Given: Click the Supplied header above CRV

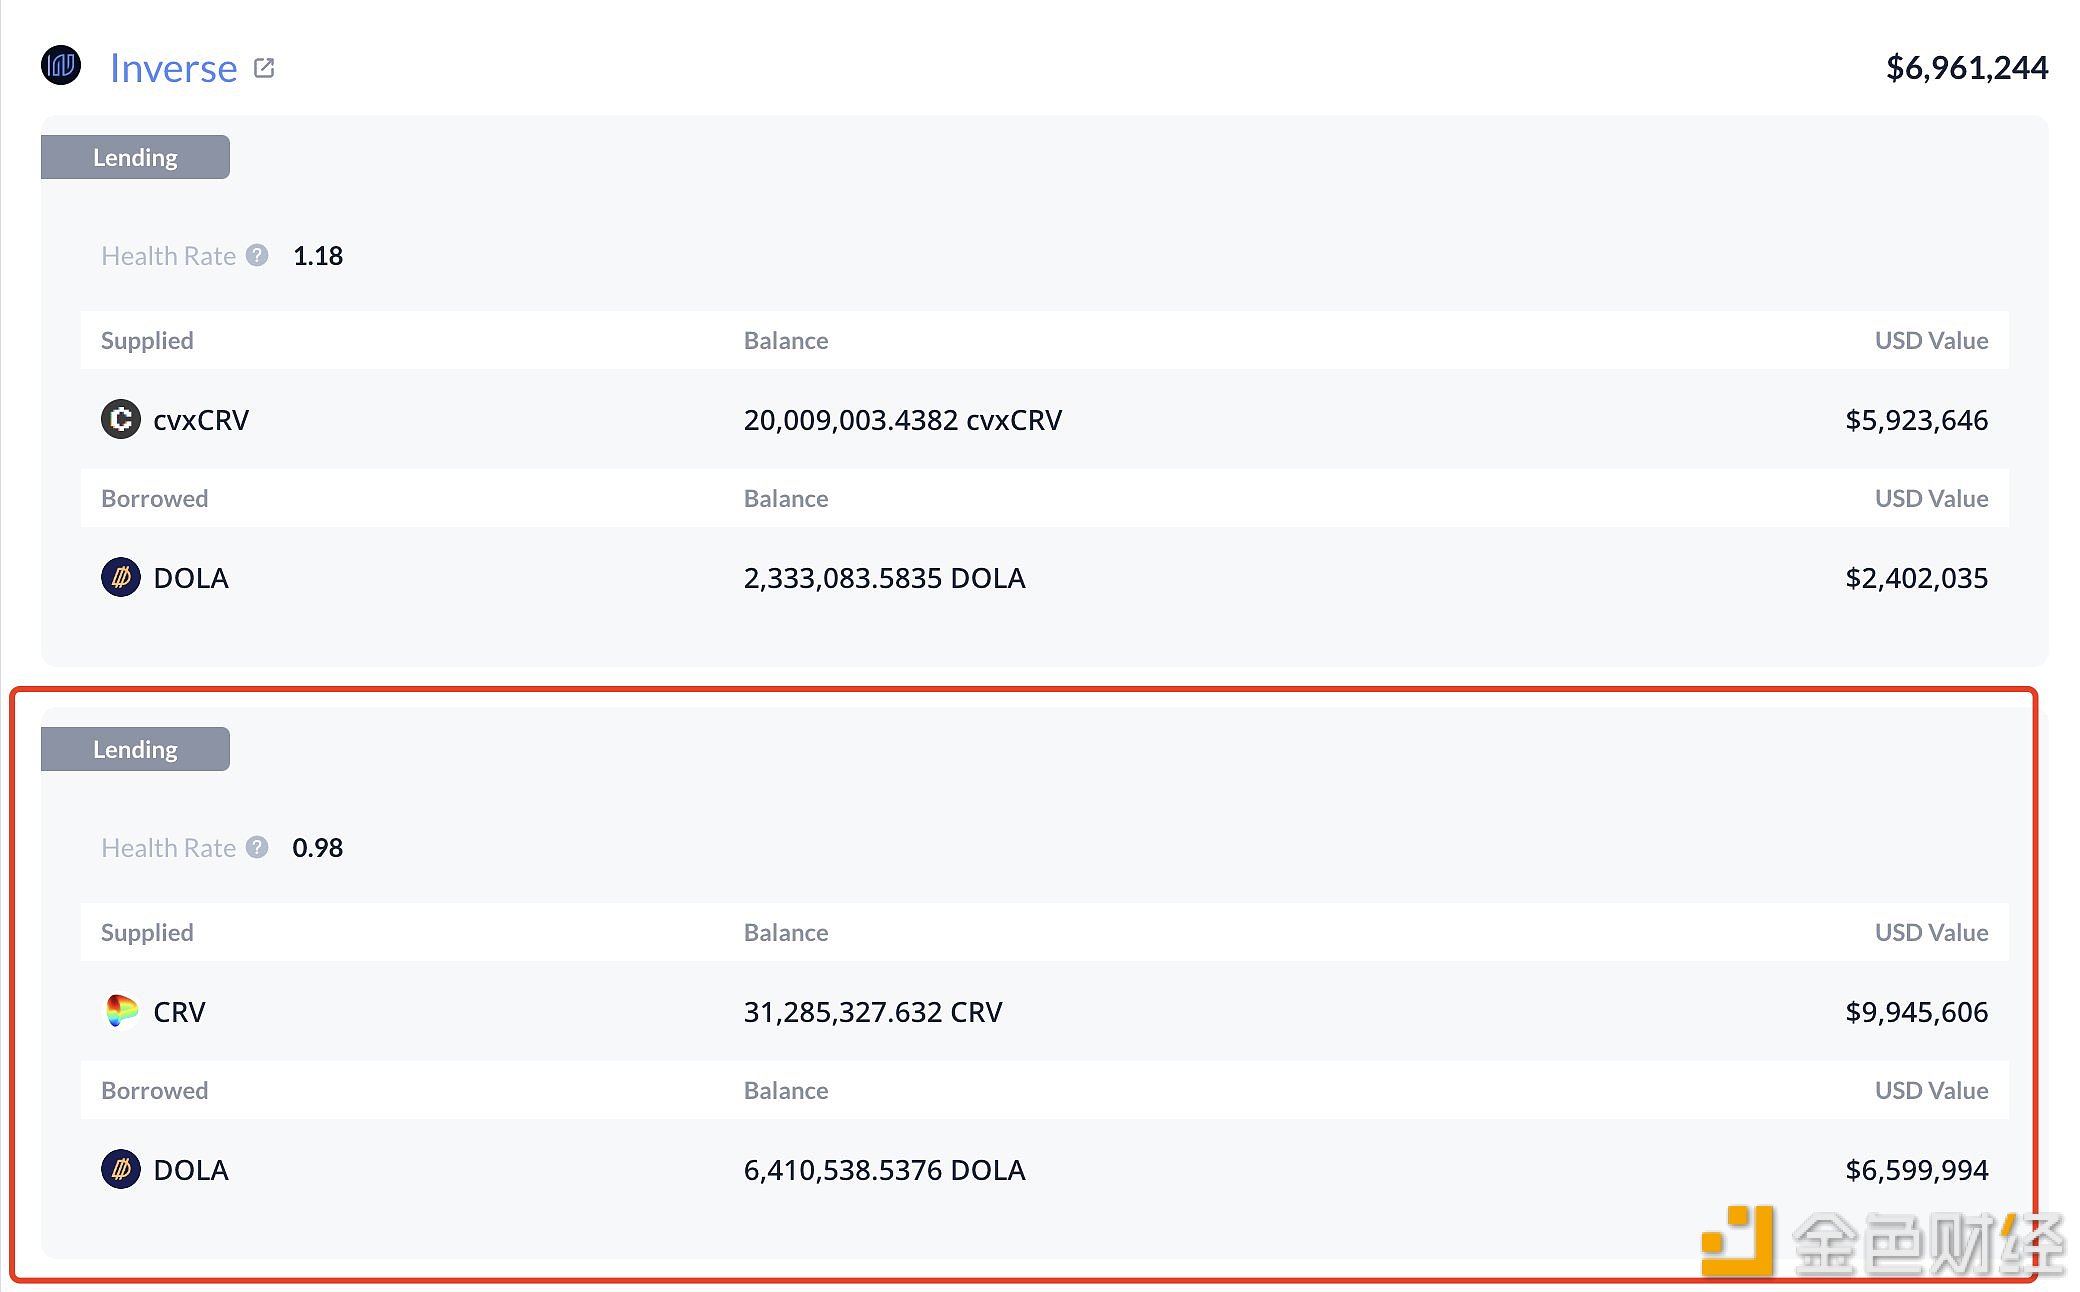Looking at the screenshot, I should point(147,933).
